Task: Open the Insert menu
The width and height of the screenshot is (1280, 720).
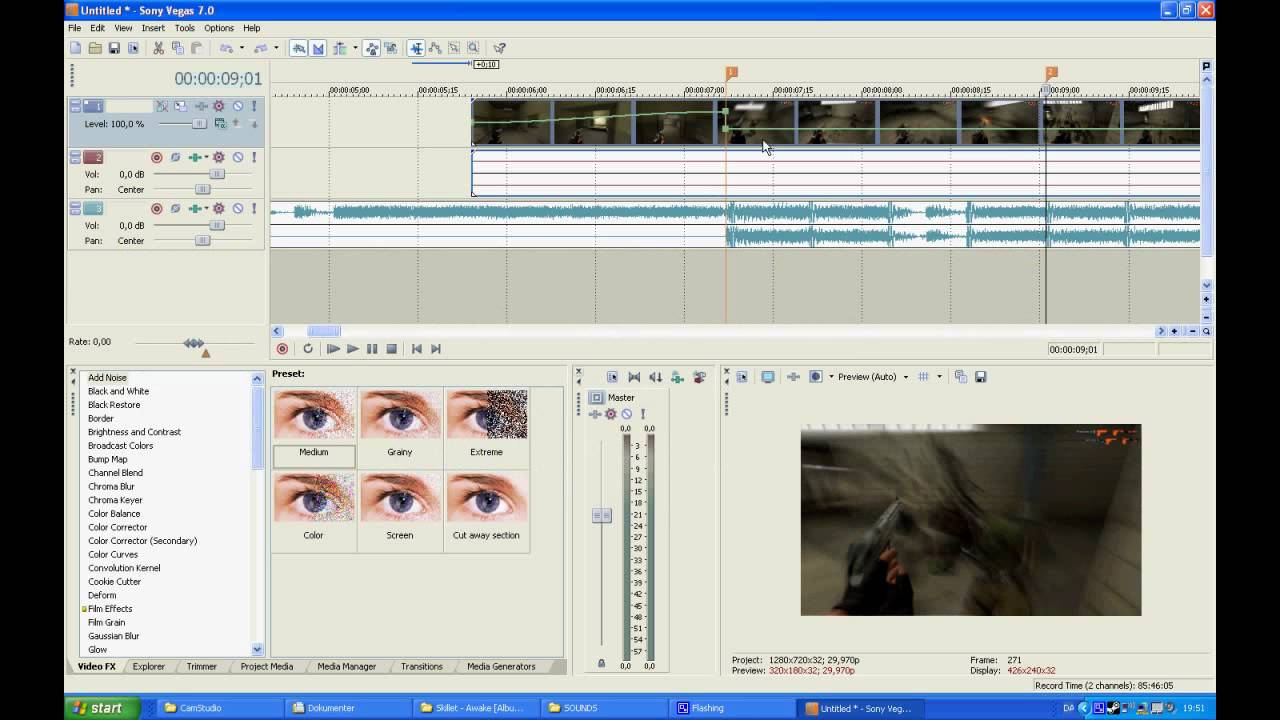Action: click(153, 28)
